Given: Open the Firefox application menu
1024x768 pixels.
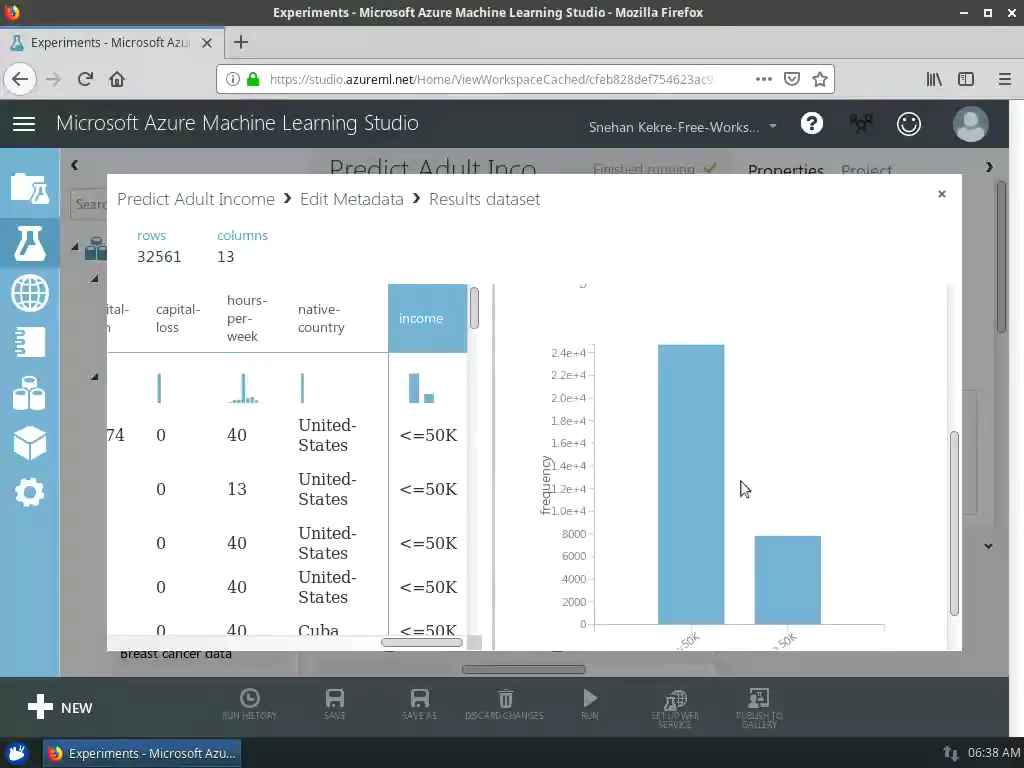Looking at the screenshot, I should (x=1004, y=79).
